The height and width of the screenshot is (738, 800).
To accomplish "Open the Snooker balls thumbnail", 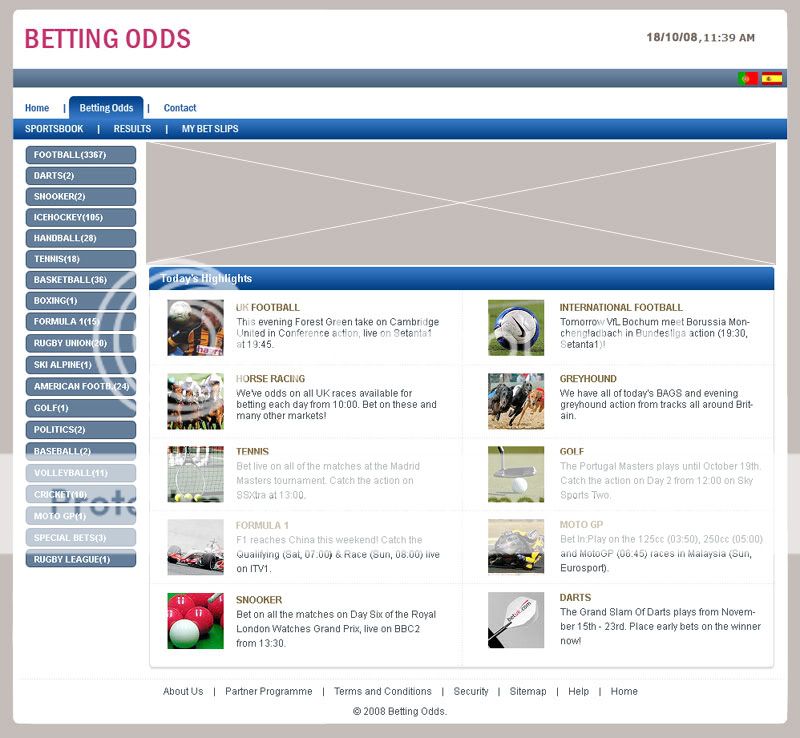I will [195, 621].
